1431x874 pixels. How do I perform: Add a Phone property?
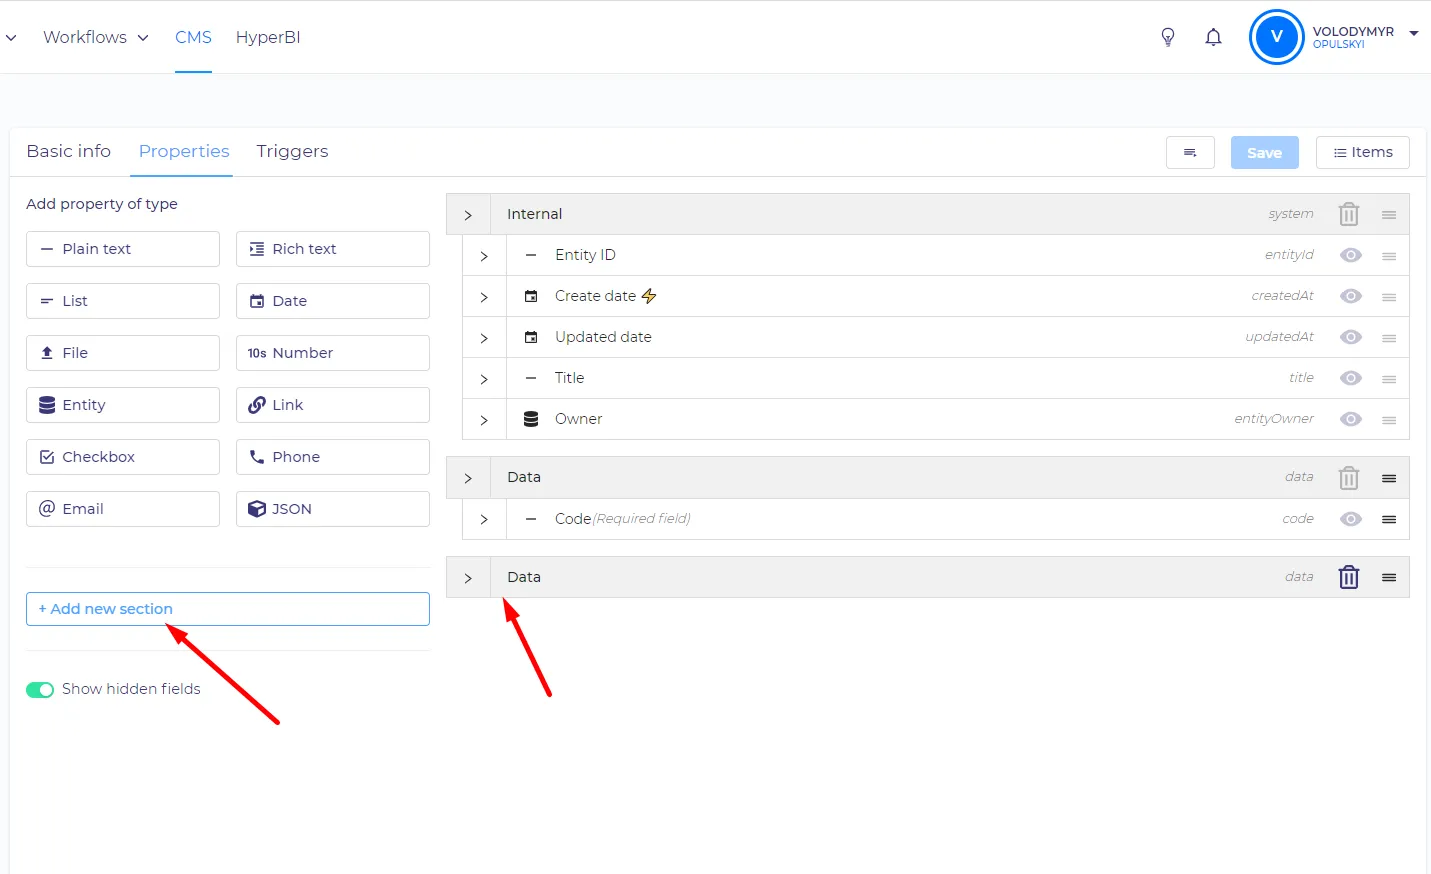click(x=333, y=457)
